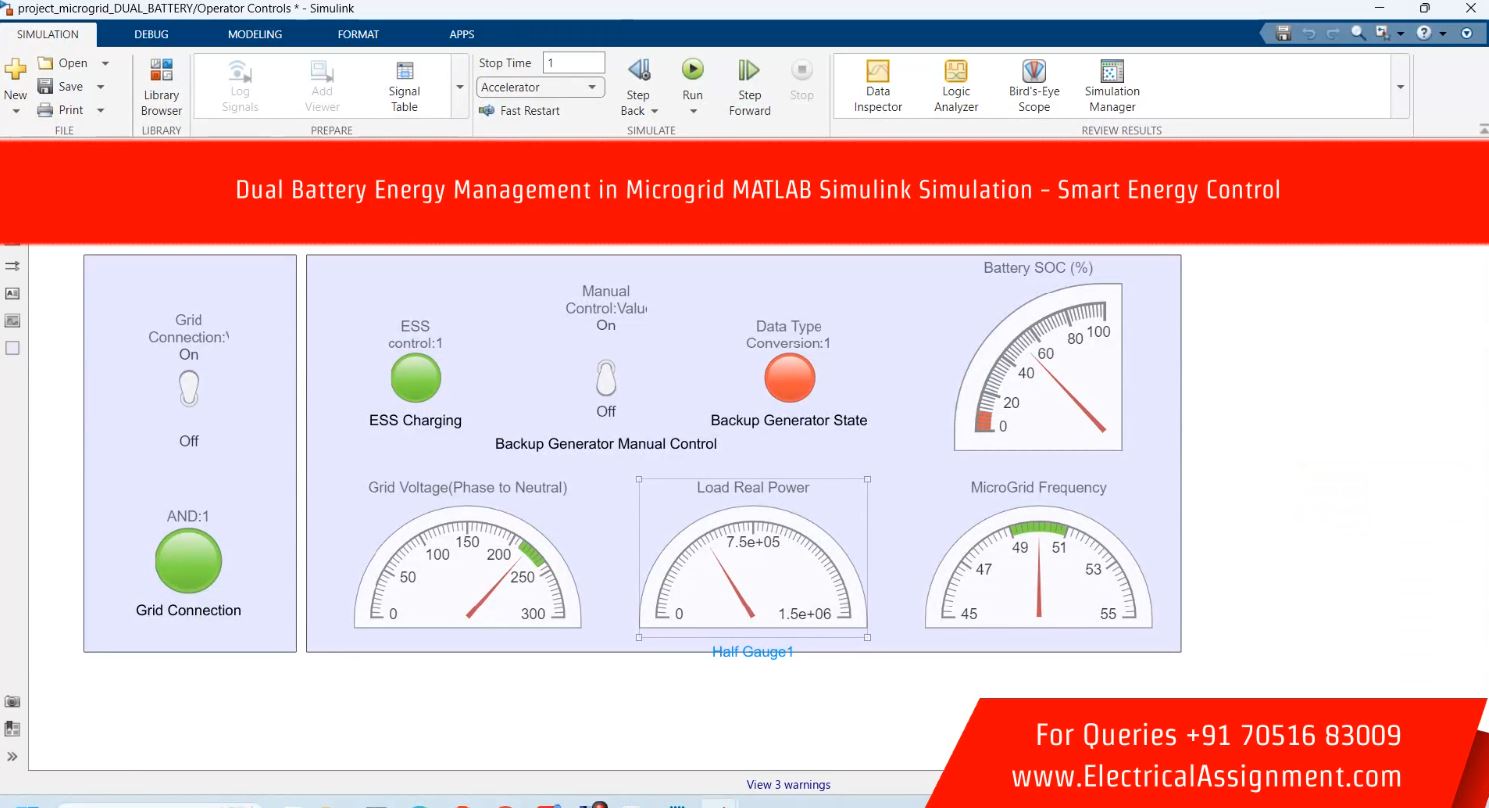Viewport: 1489px width, 808px height.
Task: Open the Simulation Manager
Action: click(x=1111, y=86)
